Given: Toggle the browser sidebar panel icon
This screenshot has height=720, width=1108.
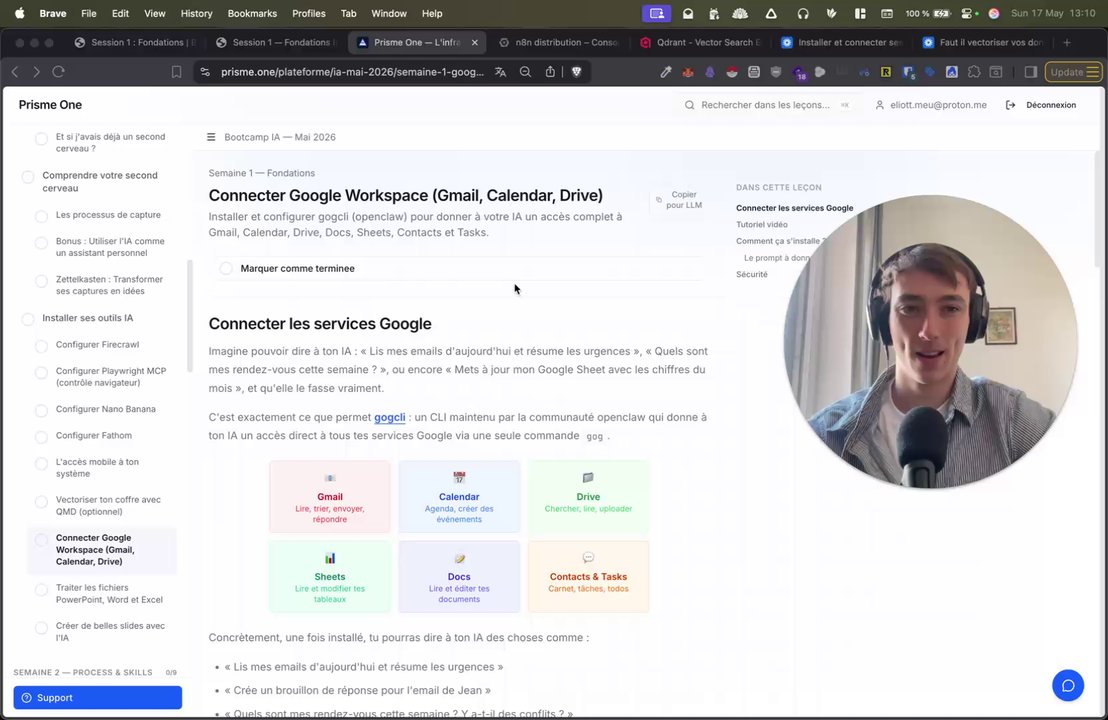Looking at the screenshot, I should pos(1030,72).
